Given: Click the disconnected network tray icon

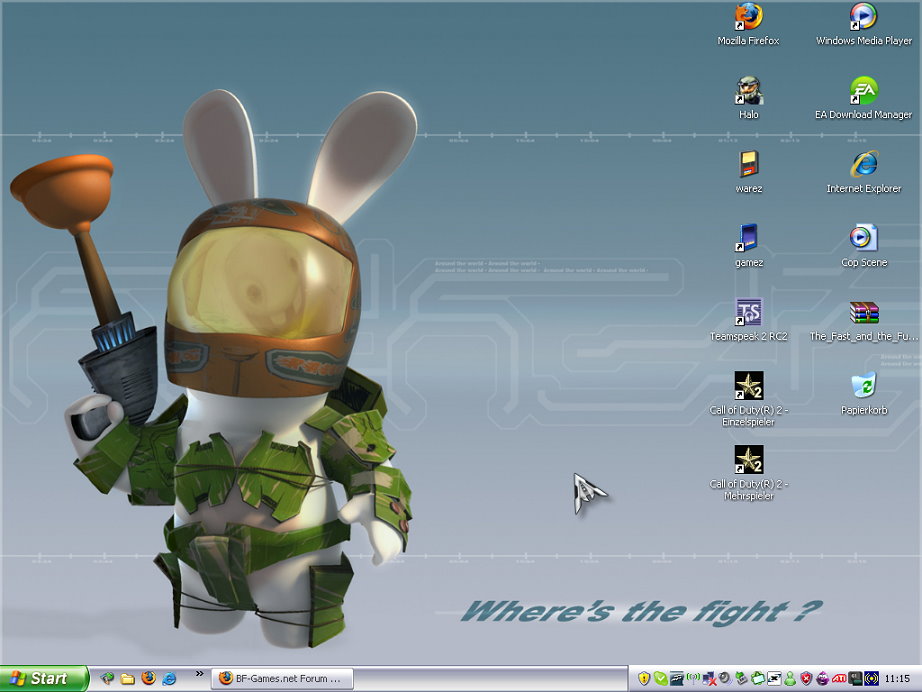Looking at the screenshot, I should pos(709,679).
